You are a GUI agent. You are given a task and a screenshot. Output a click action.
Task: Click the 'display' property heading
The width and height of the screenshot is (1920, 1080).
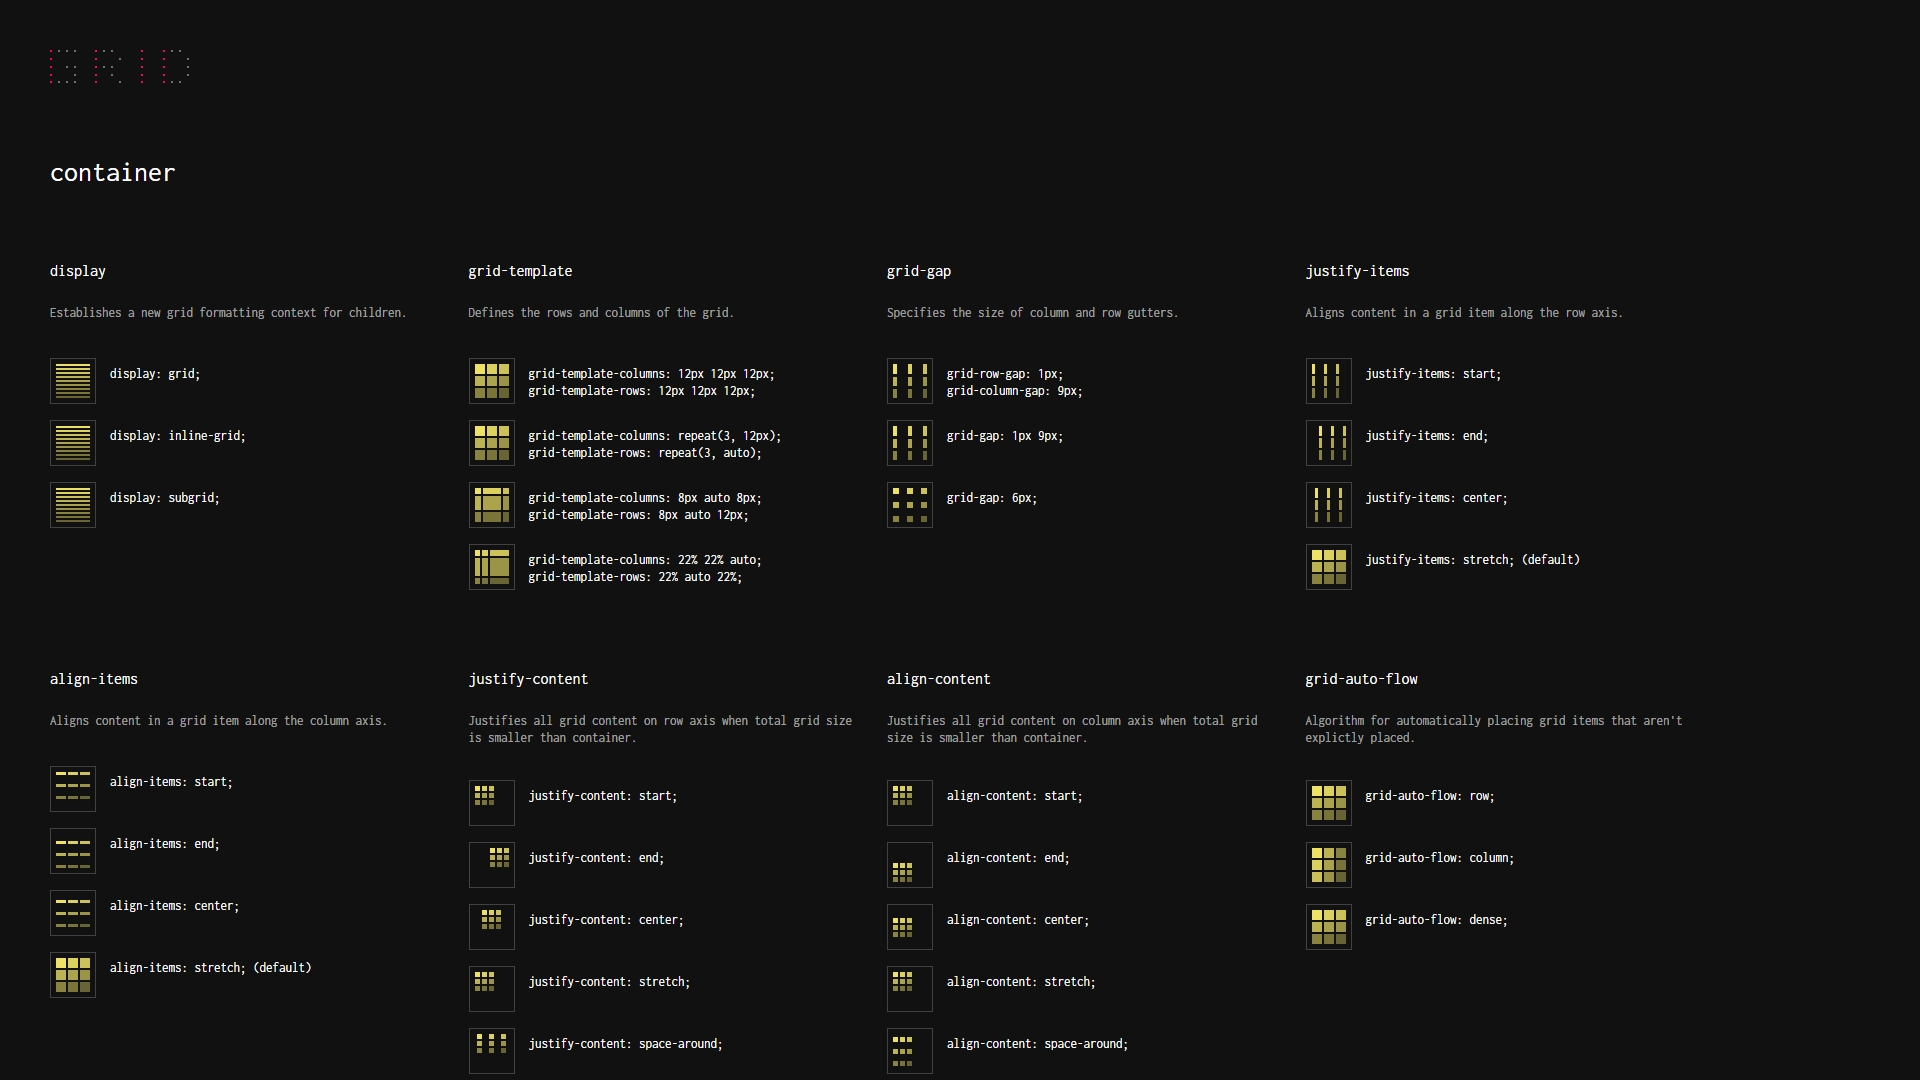coord(78,272)
